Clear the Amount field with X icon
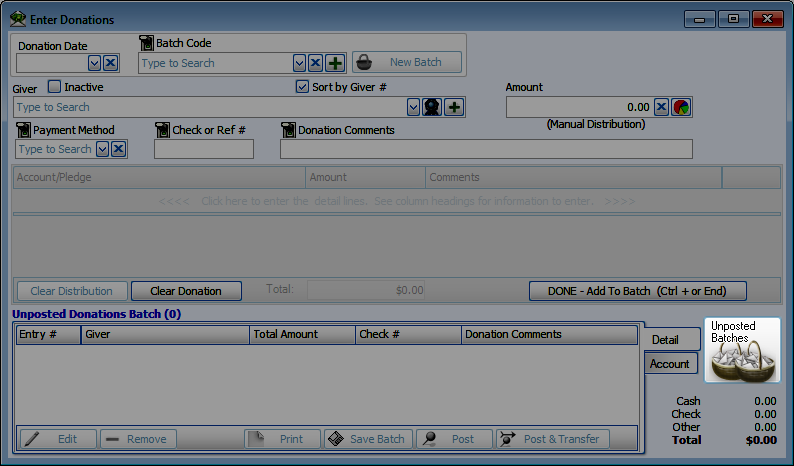The image size is (794, 466). (x=661, y=107)
